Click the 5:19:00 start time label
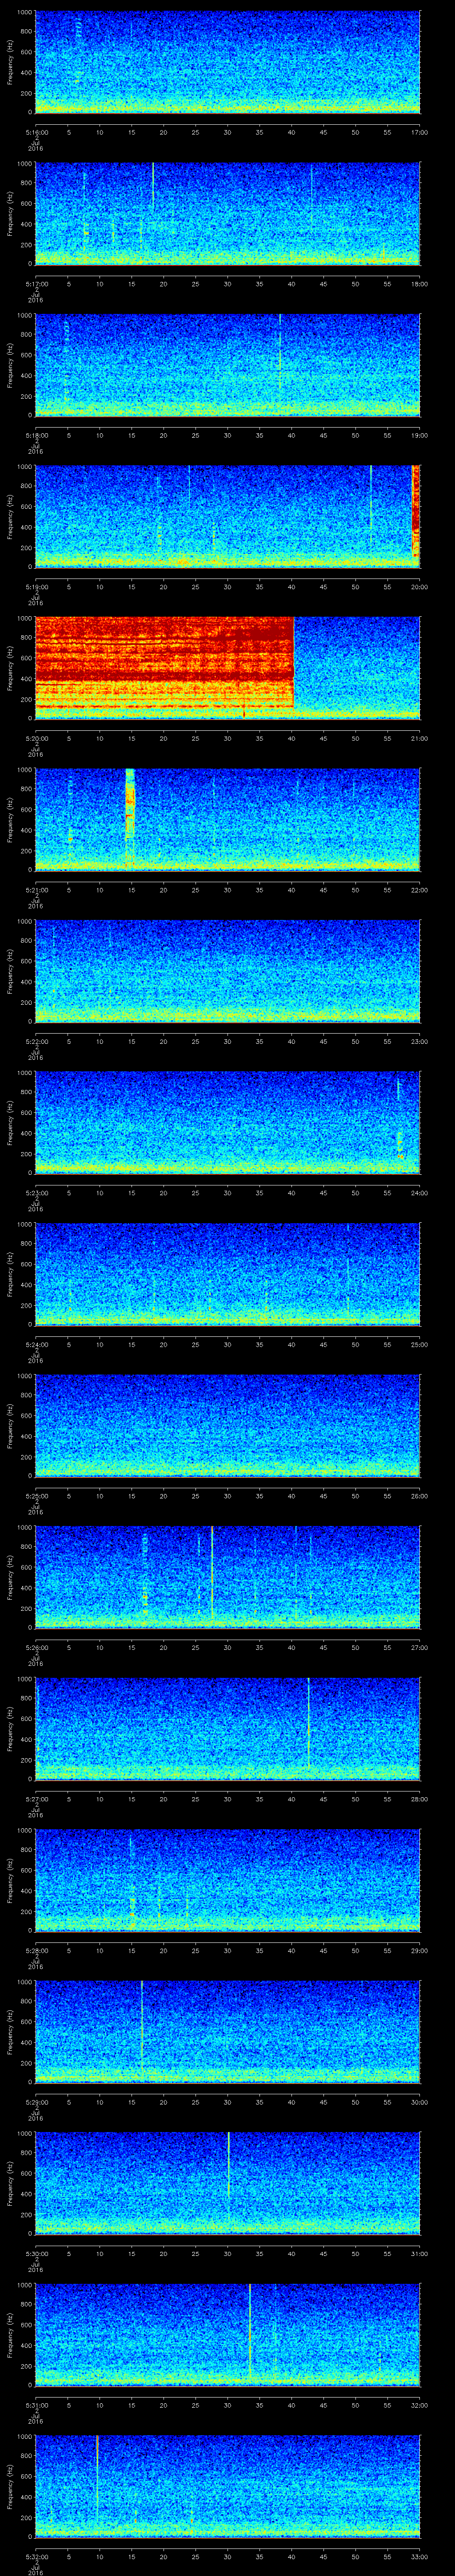 pos(36,586)
